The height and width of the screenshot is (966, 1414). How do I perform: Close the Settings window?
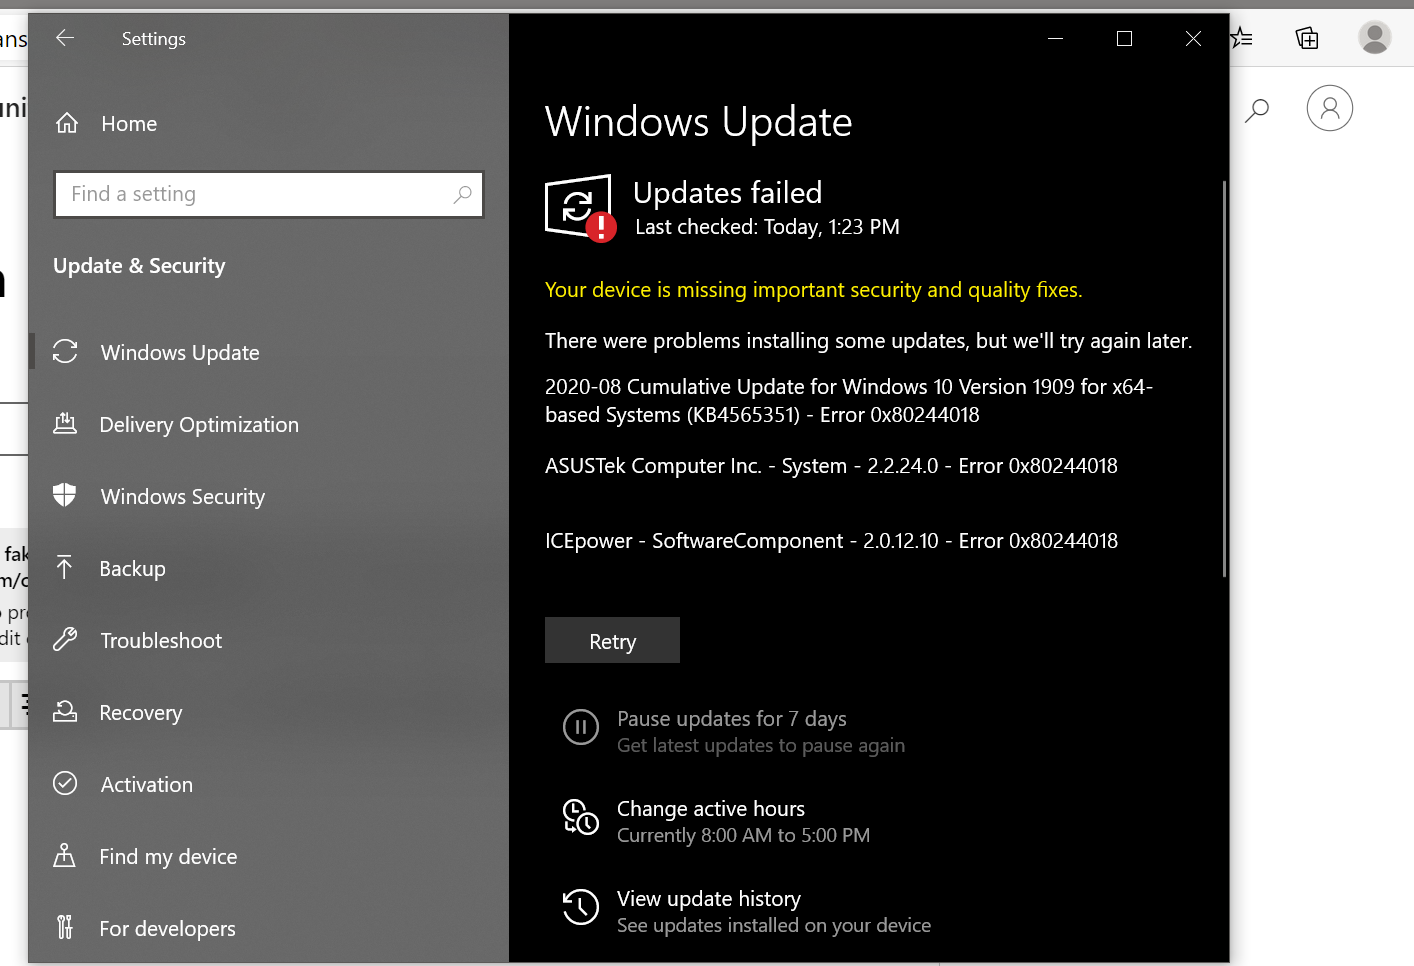[1193, 38]
